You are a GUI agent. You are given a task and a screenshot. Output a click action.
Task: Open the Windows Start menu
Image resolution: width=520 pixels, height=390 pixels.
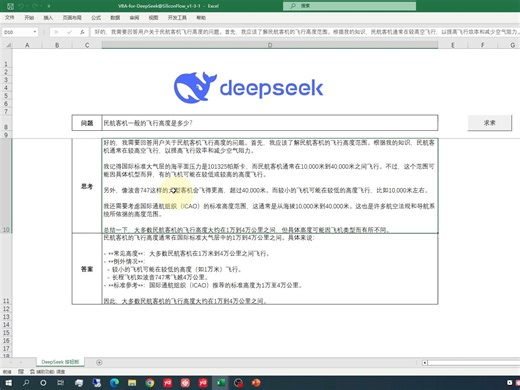(x=8, y=383)
